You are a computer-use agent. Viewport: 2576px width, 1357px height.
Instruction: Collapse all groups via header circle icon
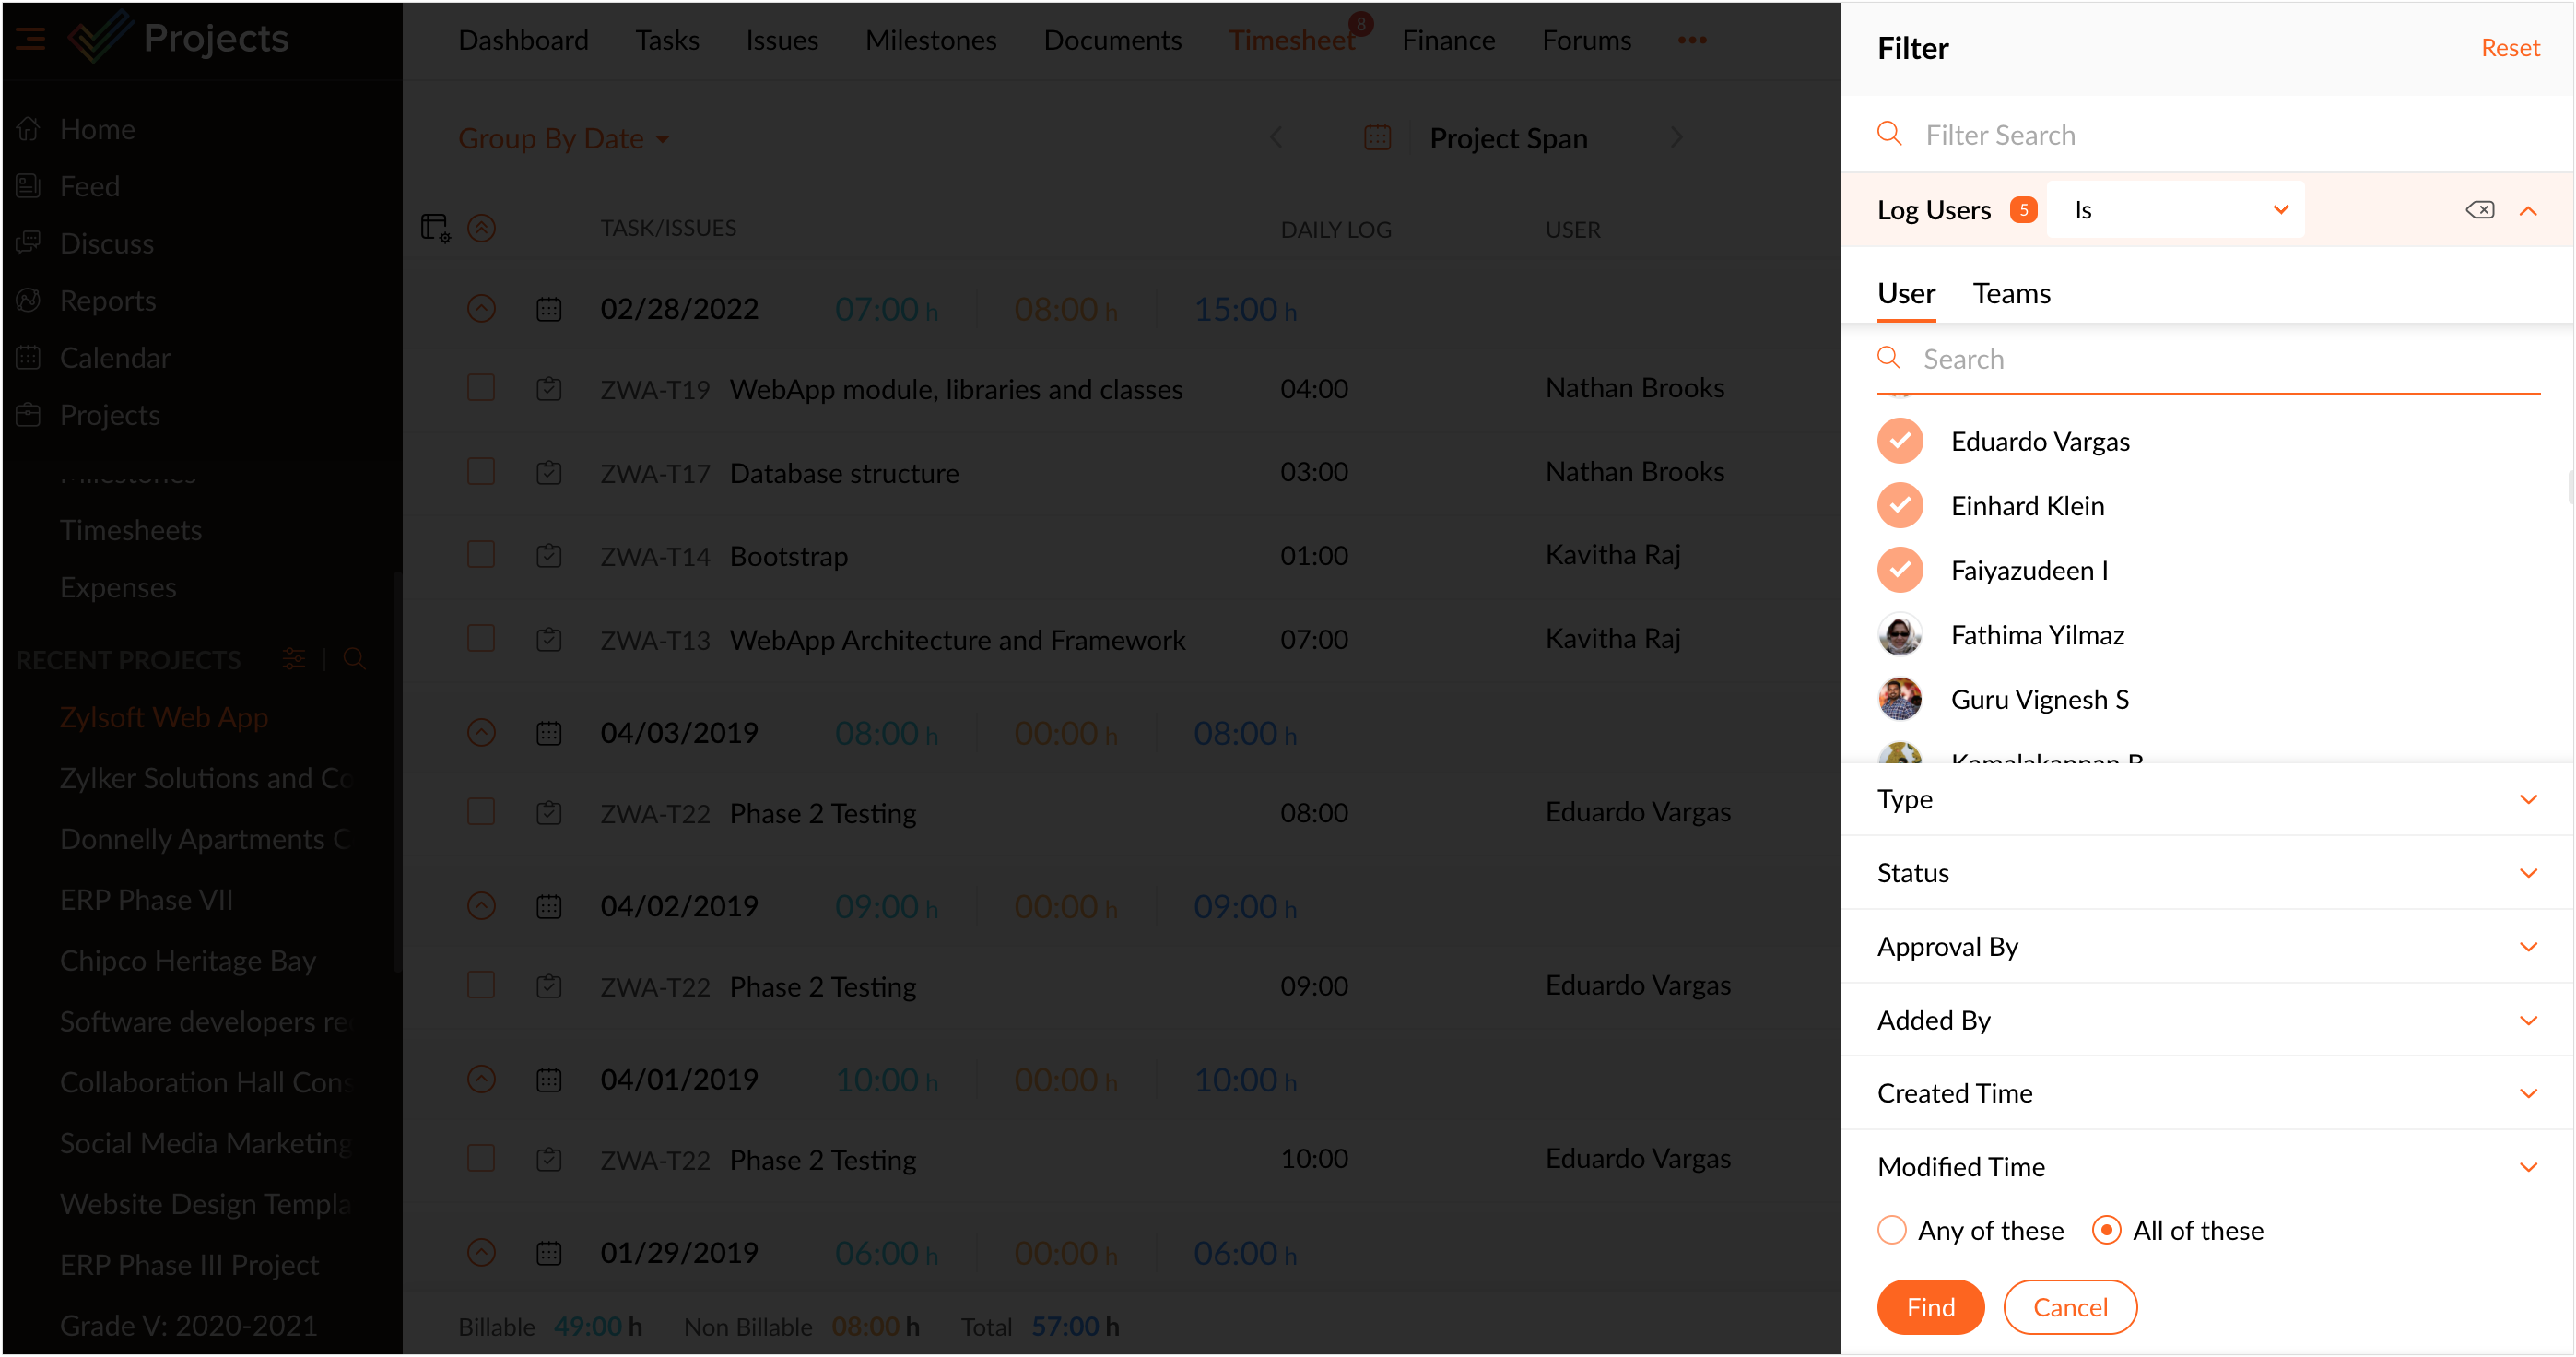(x=482, y=228)
